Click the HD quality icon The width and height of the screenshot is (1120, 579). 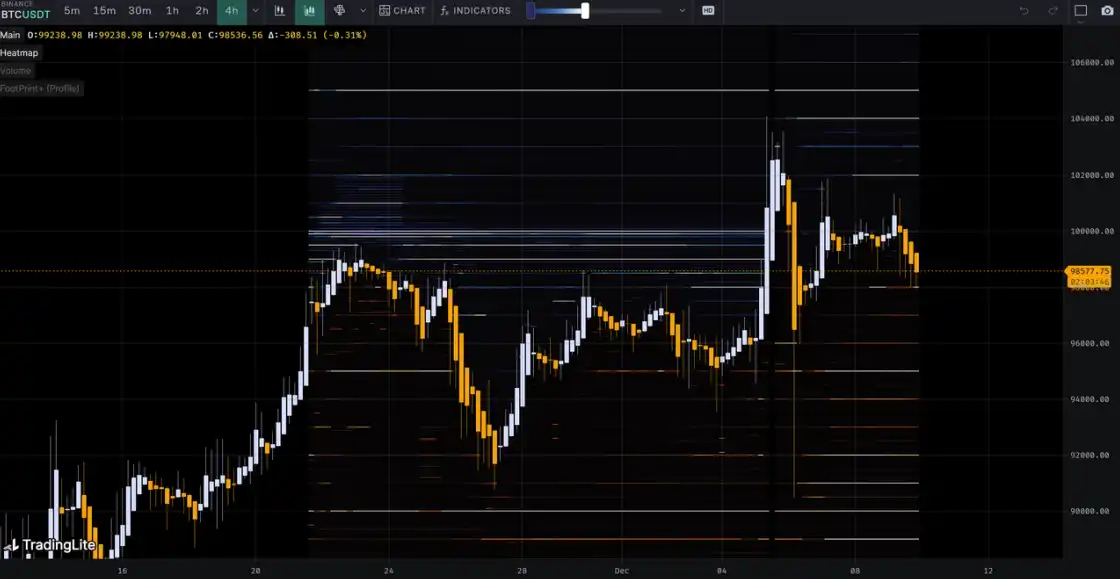708,11
